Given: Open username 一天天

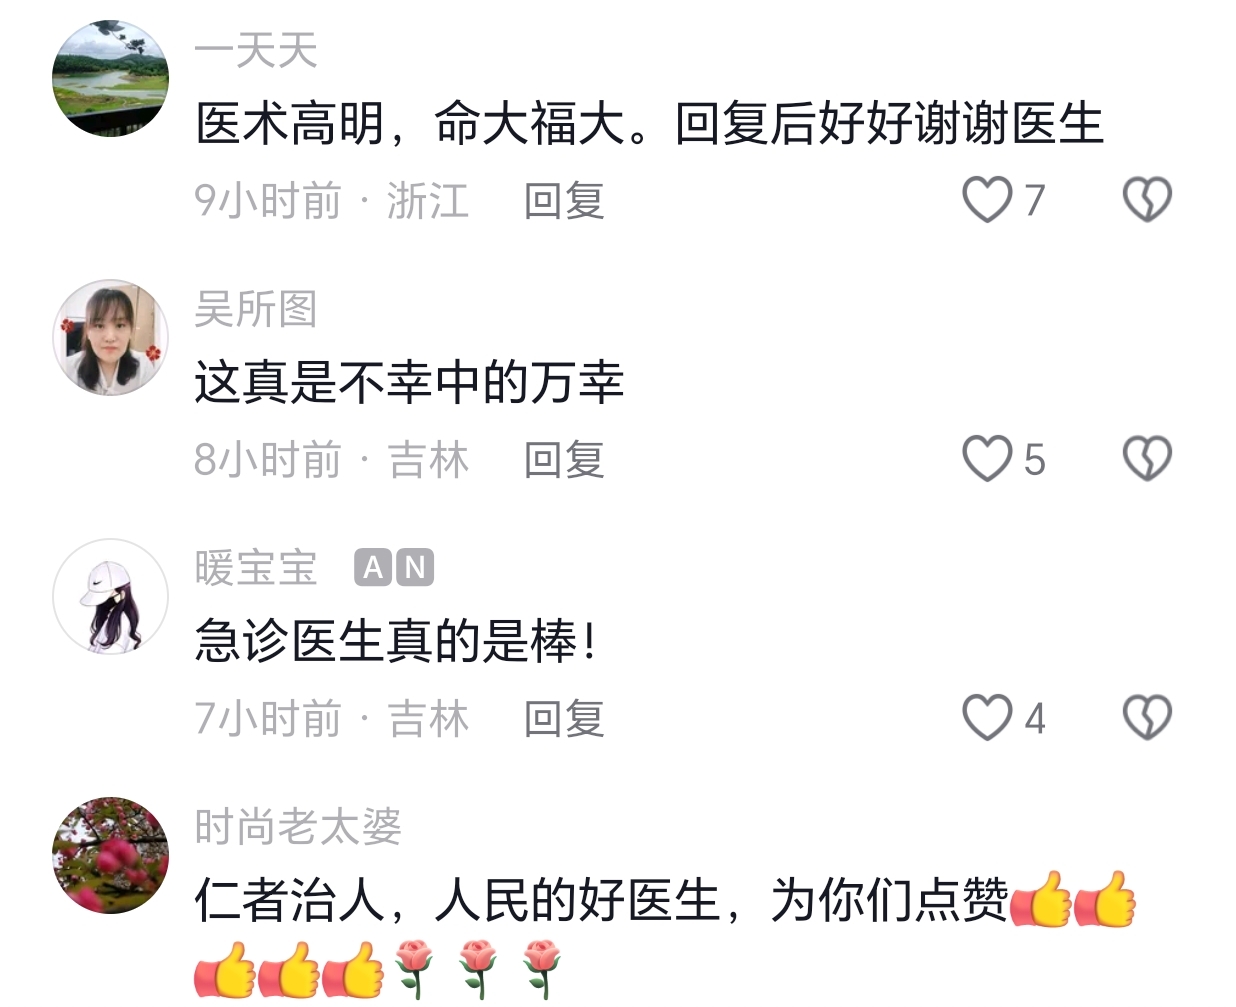Looking at the screenshot, I should [256, 51].
